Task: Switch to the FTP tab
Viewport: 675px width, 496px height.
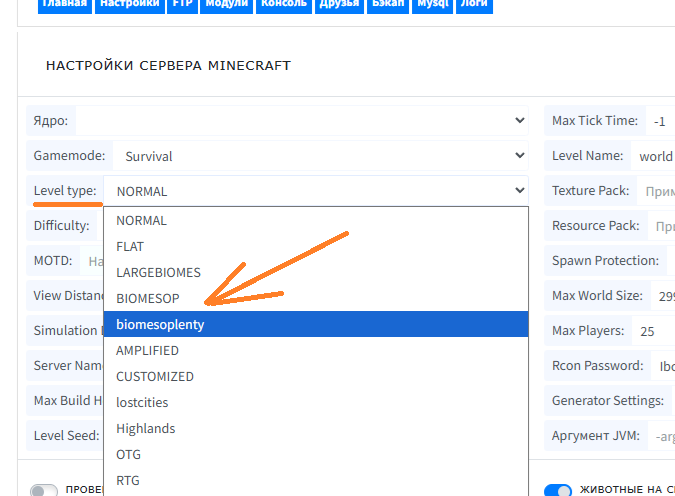Action: tap(182, 5)
